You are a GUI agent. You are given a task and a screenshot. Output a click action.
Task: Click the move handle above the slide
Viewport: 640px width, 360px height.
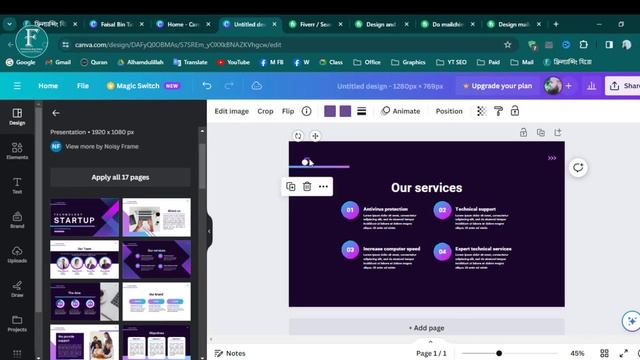pyautogui.click(x=315, y=136)
